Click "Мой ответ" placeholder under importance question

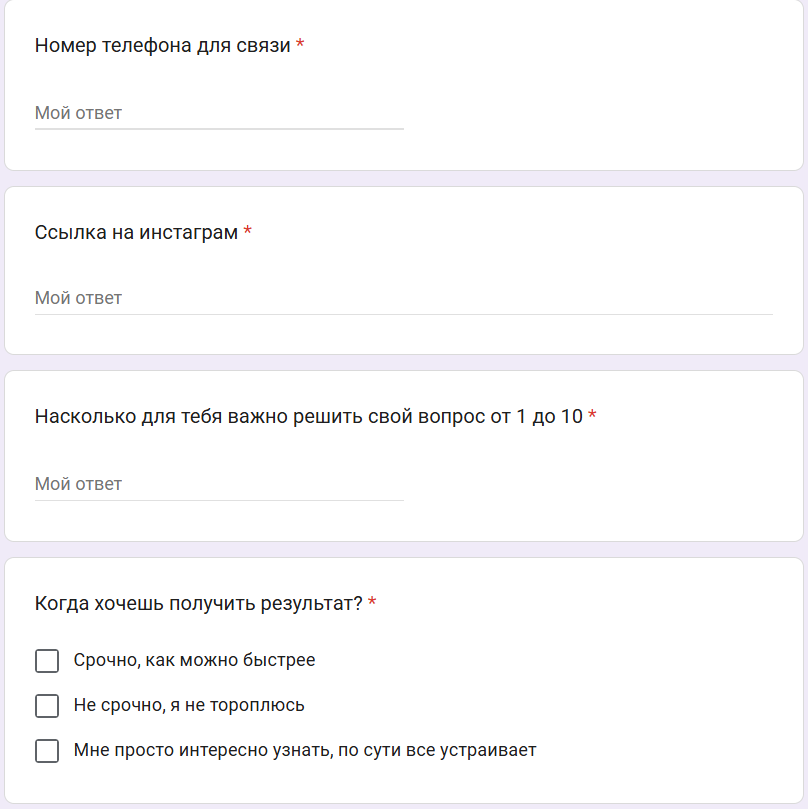(78, 484)
